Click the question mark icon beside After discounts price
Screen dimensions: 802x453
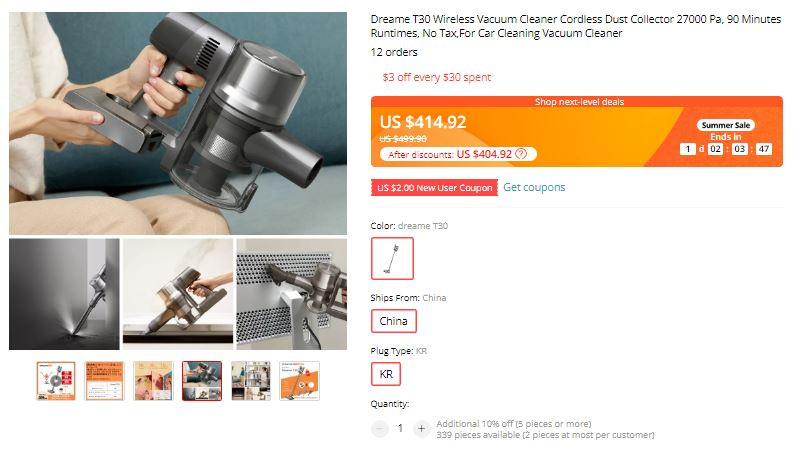coord(521,154)
